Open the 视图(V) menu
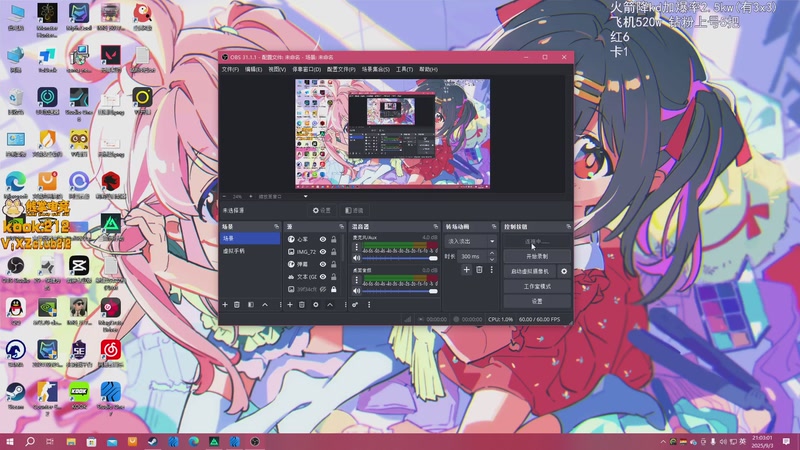 pyautogui.click(x=277, y=69)
